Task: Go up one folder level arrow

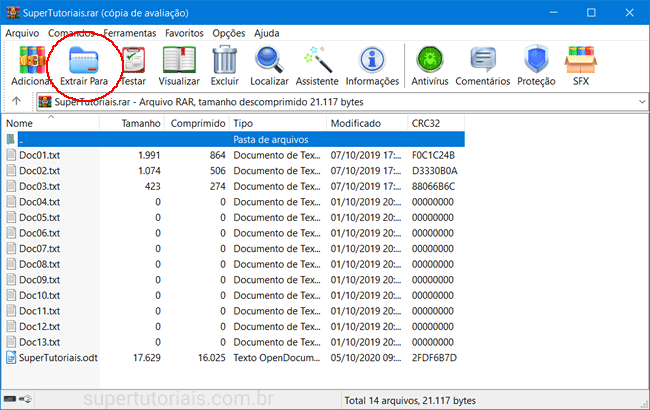Action: [17, 102]
